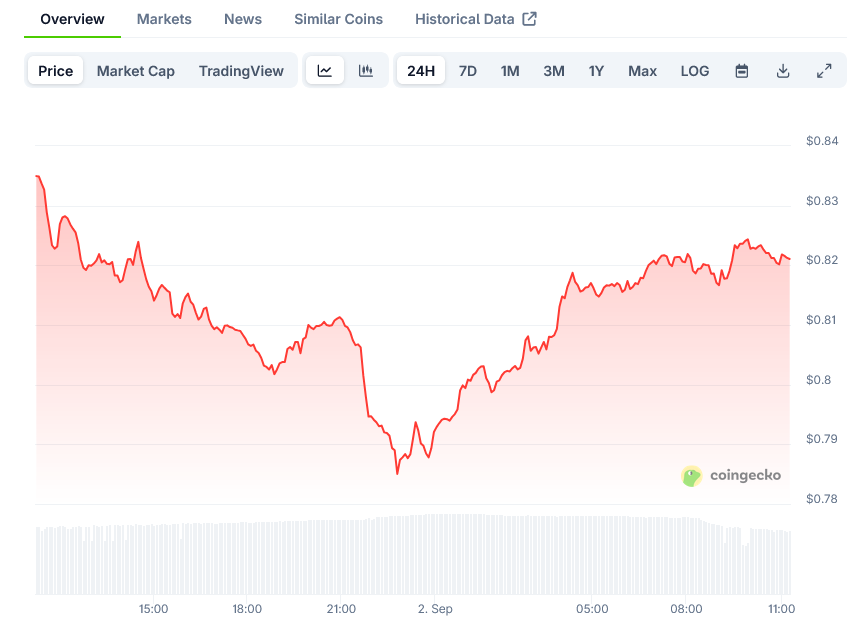The width and height of the screenshot is (847, 626).
Task: Click the 05:00 time axis label
Action: [x=592, y=609]
